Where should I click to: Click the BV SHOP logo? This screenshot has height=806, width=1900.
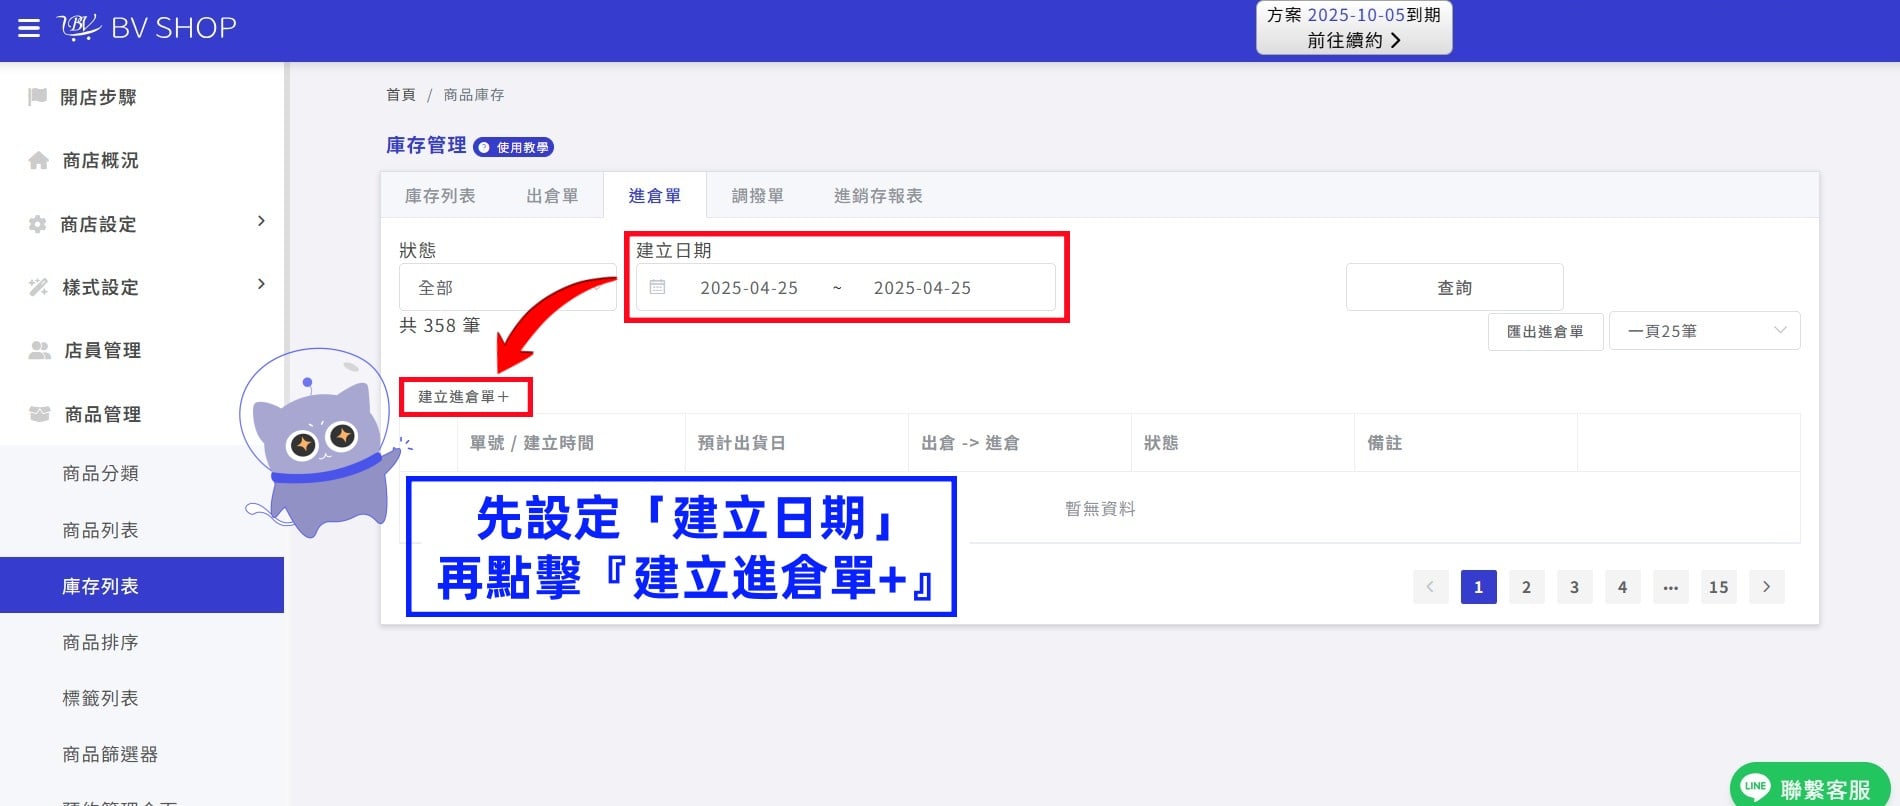coord(147,27)
